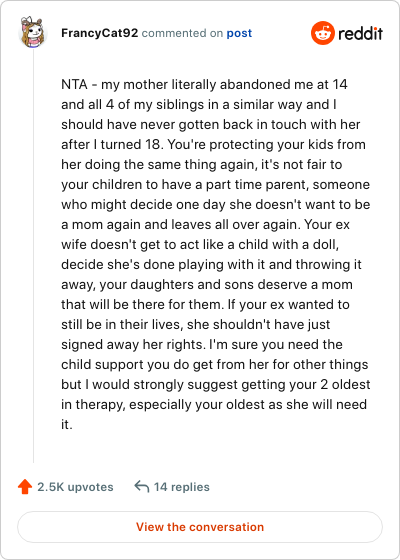This screenshot has height=560, width=400.
Task: Click the "14 replies" count
Action: [182, 487]
